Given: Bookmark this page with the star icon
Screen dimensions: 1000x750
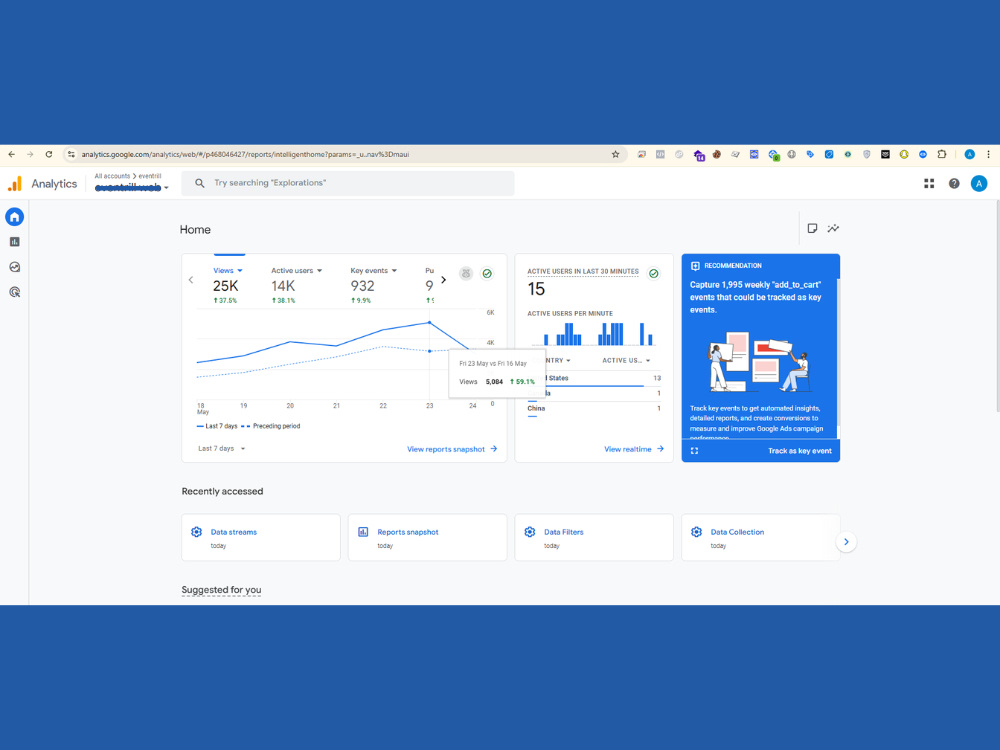Looking at the screenshot, I should coord(615,154).
